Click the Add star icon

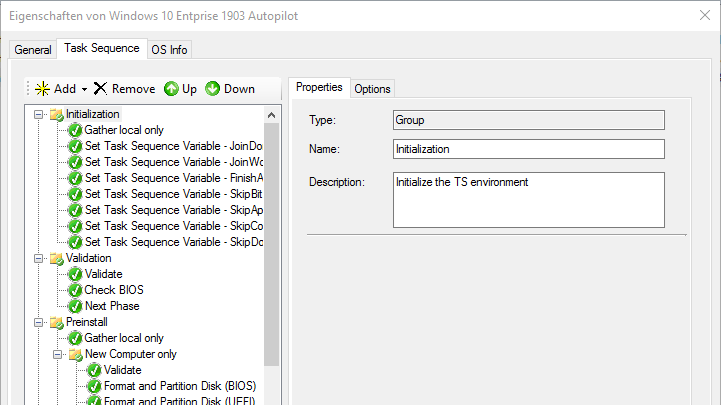(x=42, y=88)
